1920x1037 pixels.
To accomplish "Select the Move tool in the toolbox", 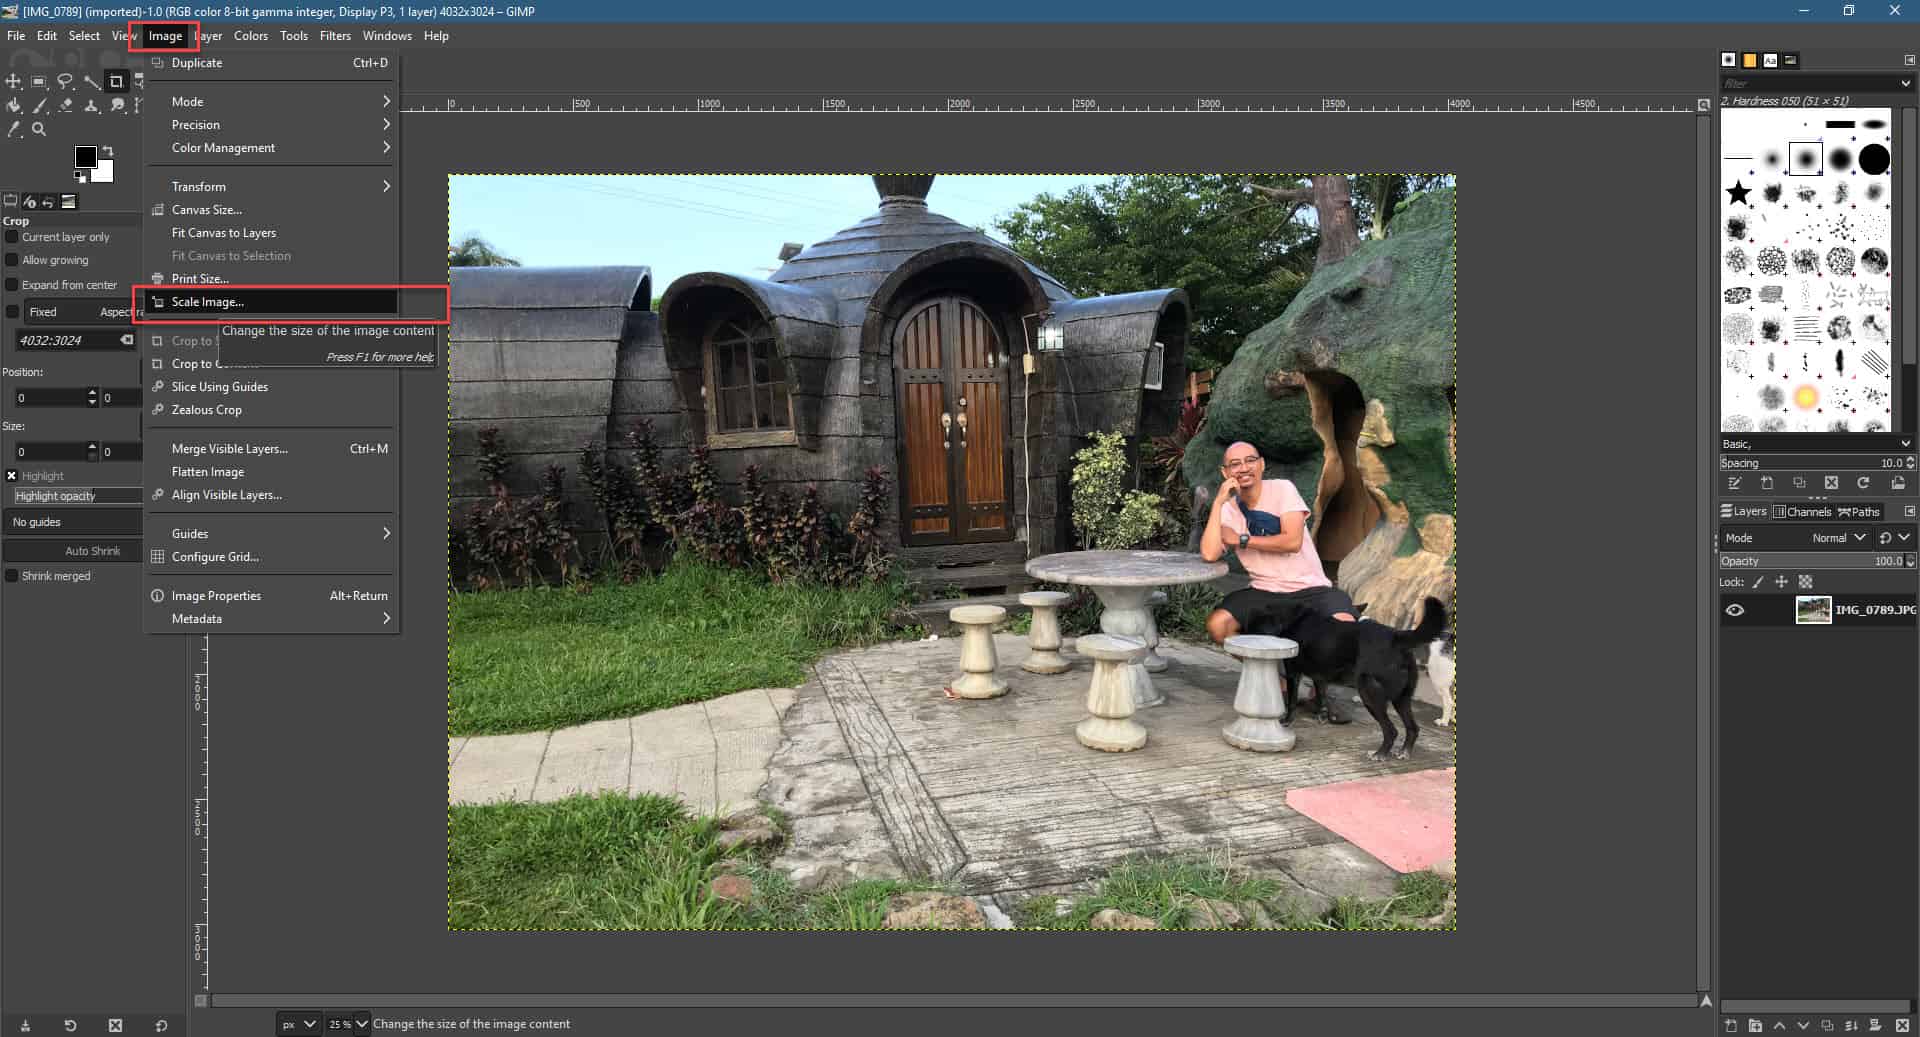I will tap(14, 82).
